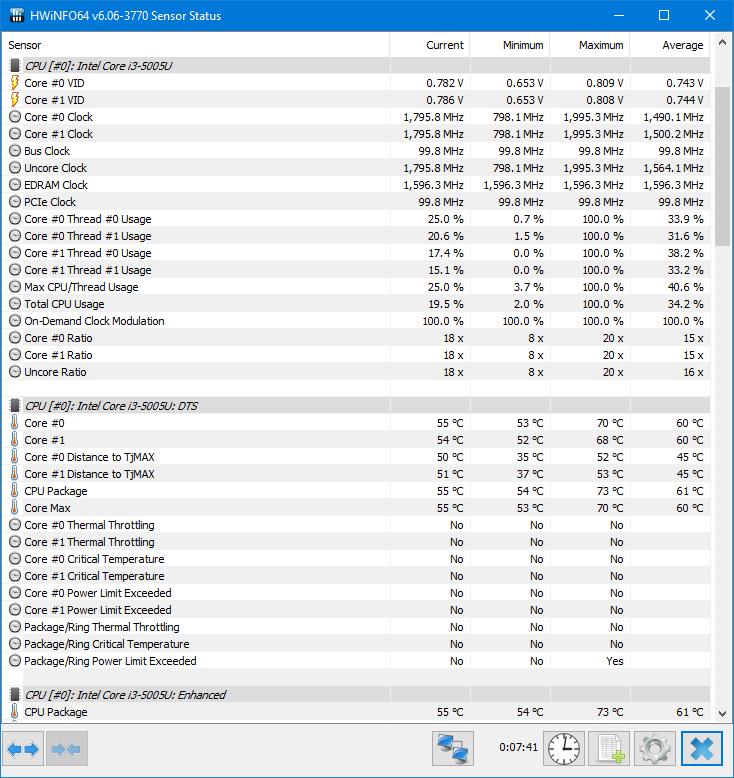Click the Core #0 VID lightning icon

pos(15,83)
